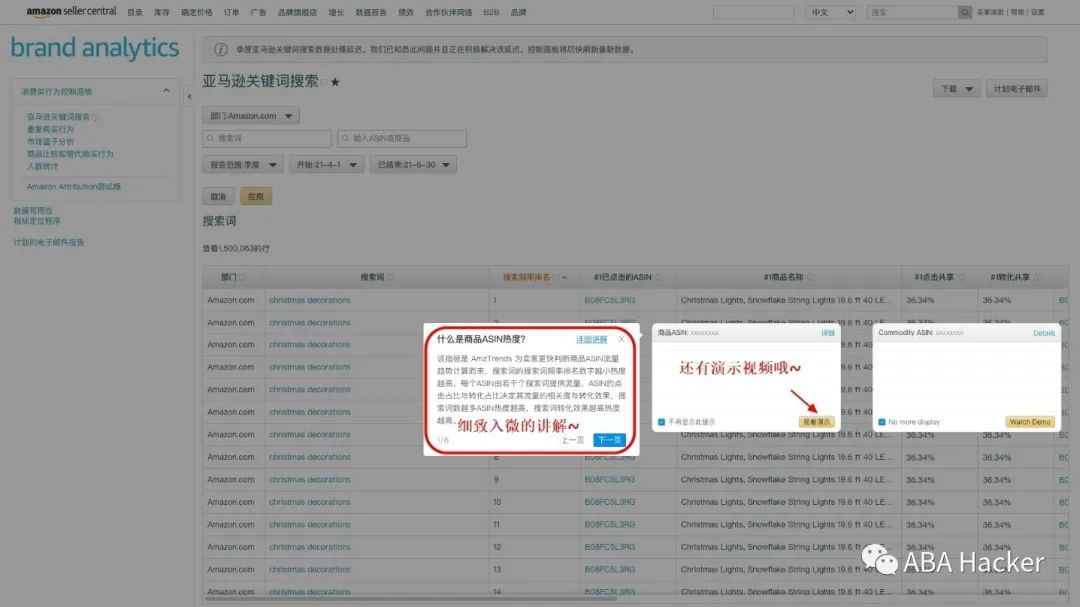
Task: Click 上一页 in the popup
Action: (x=572, y=440)
